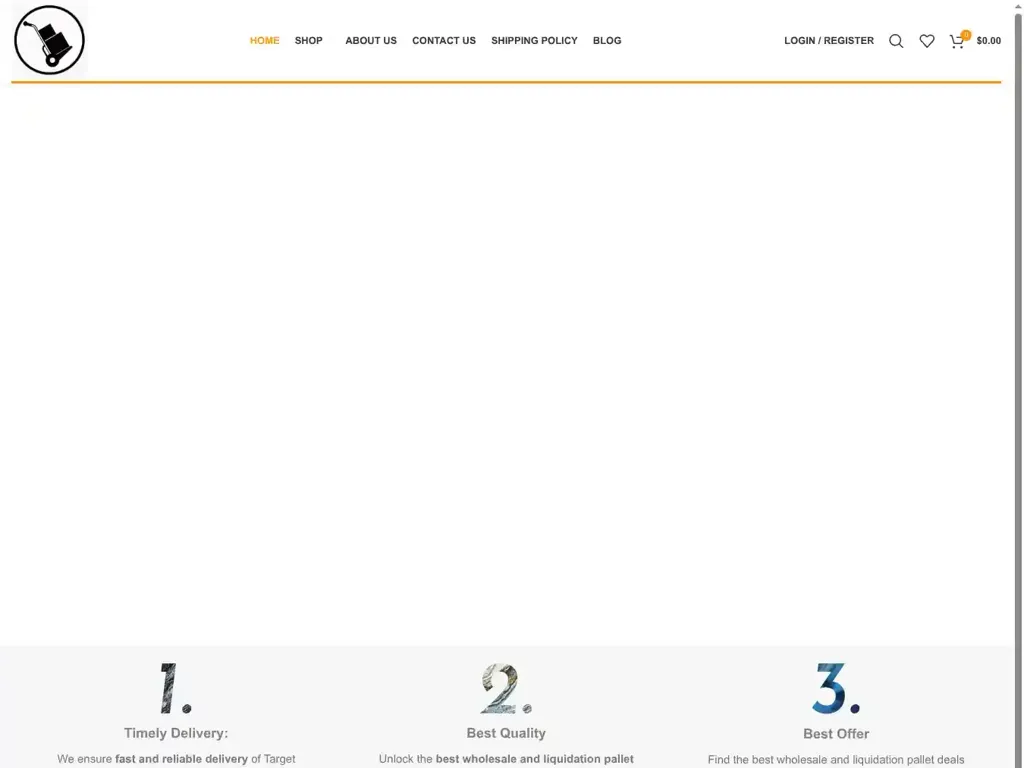Select the HOME menu item
Image resolution: width=1024 pixels, height=768 pixels.
click(264, 41)
